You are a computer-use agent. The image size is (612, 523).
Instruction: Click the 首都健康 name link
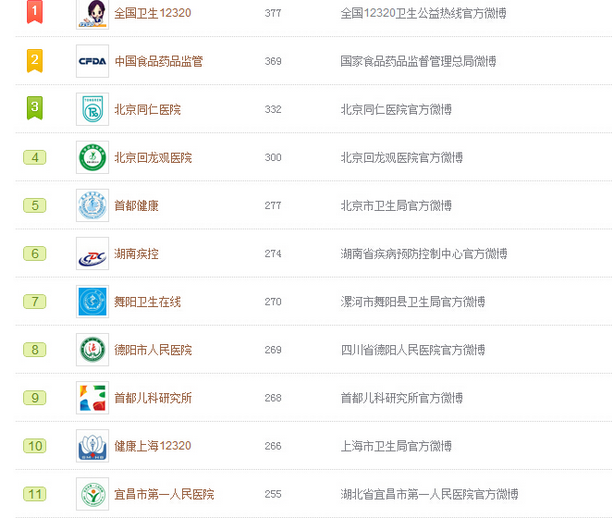tap(136, 206)
